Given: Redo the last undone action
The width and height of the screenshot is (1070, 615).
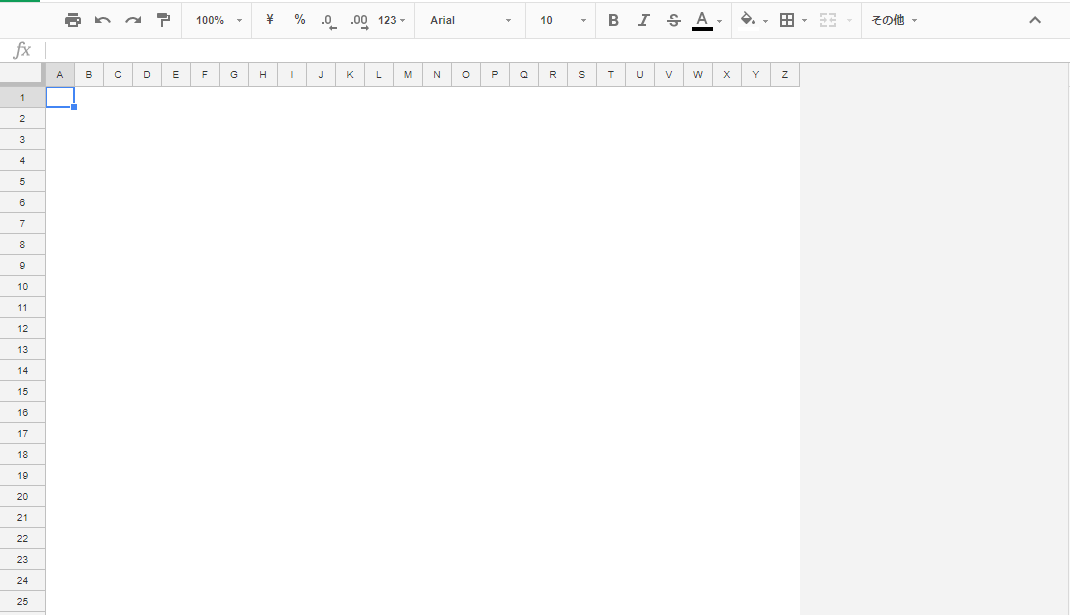Looking at the screenshot, I should point(133,20).
